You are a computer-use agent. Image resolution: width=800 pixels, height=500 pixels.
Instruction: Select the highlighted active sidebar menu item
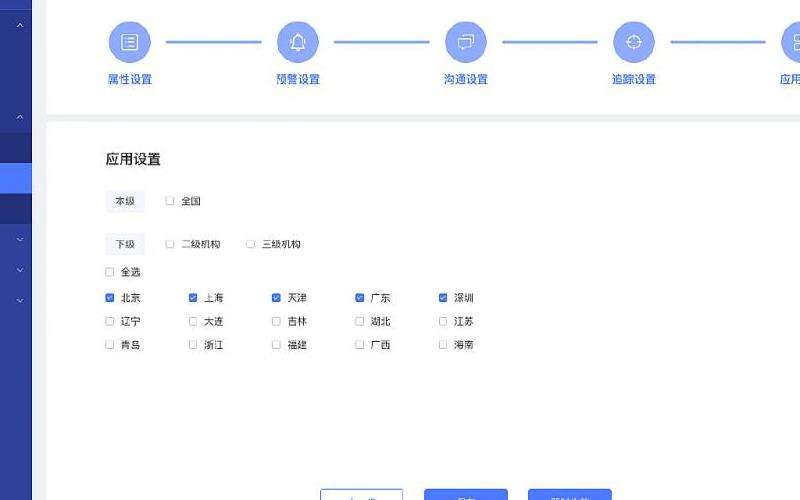tap(16, 178)
